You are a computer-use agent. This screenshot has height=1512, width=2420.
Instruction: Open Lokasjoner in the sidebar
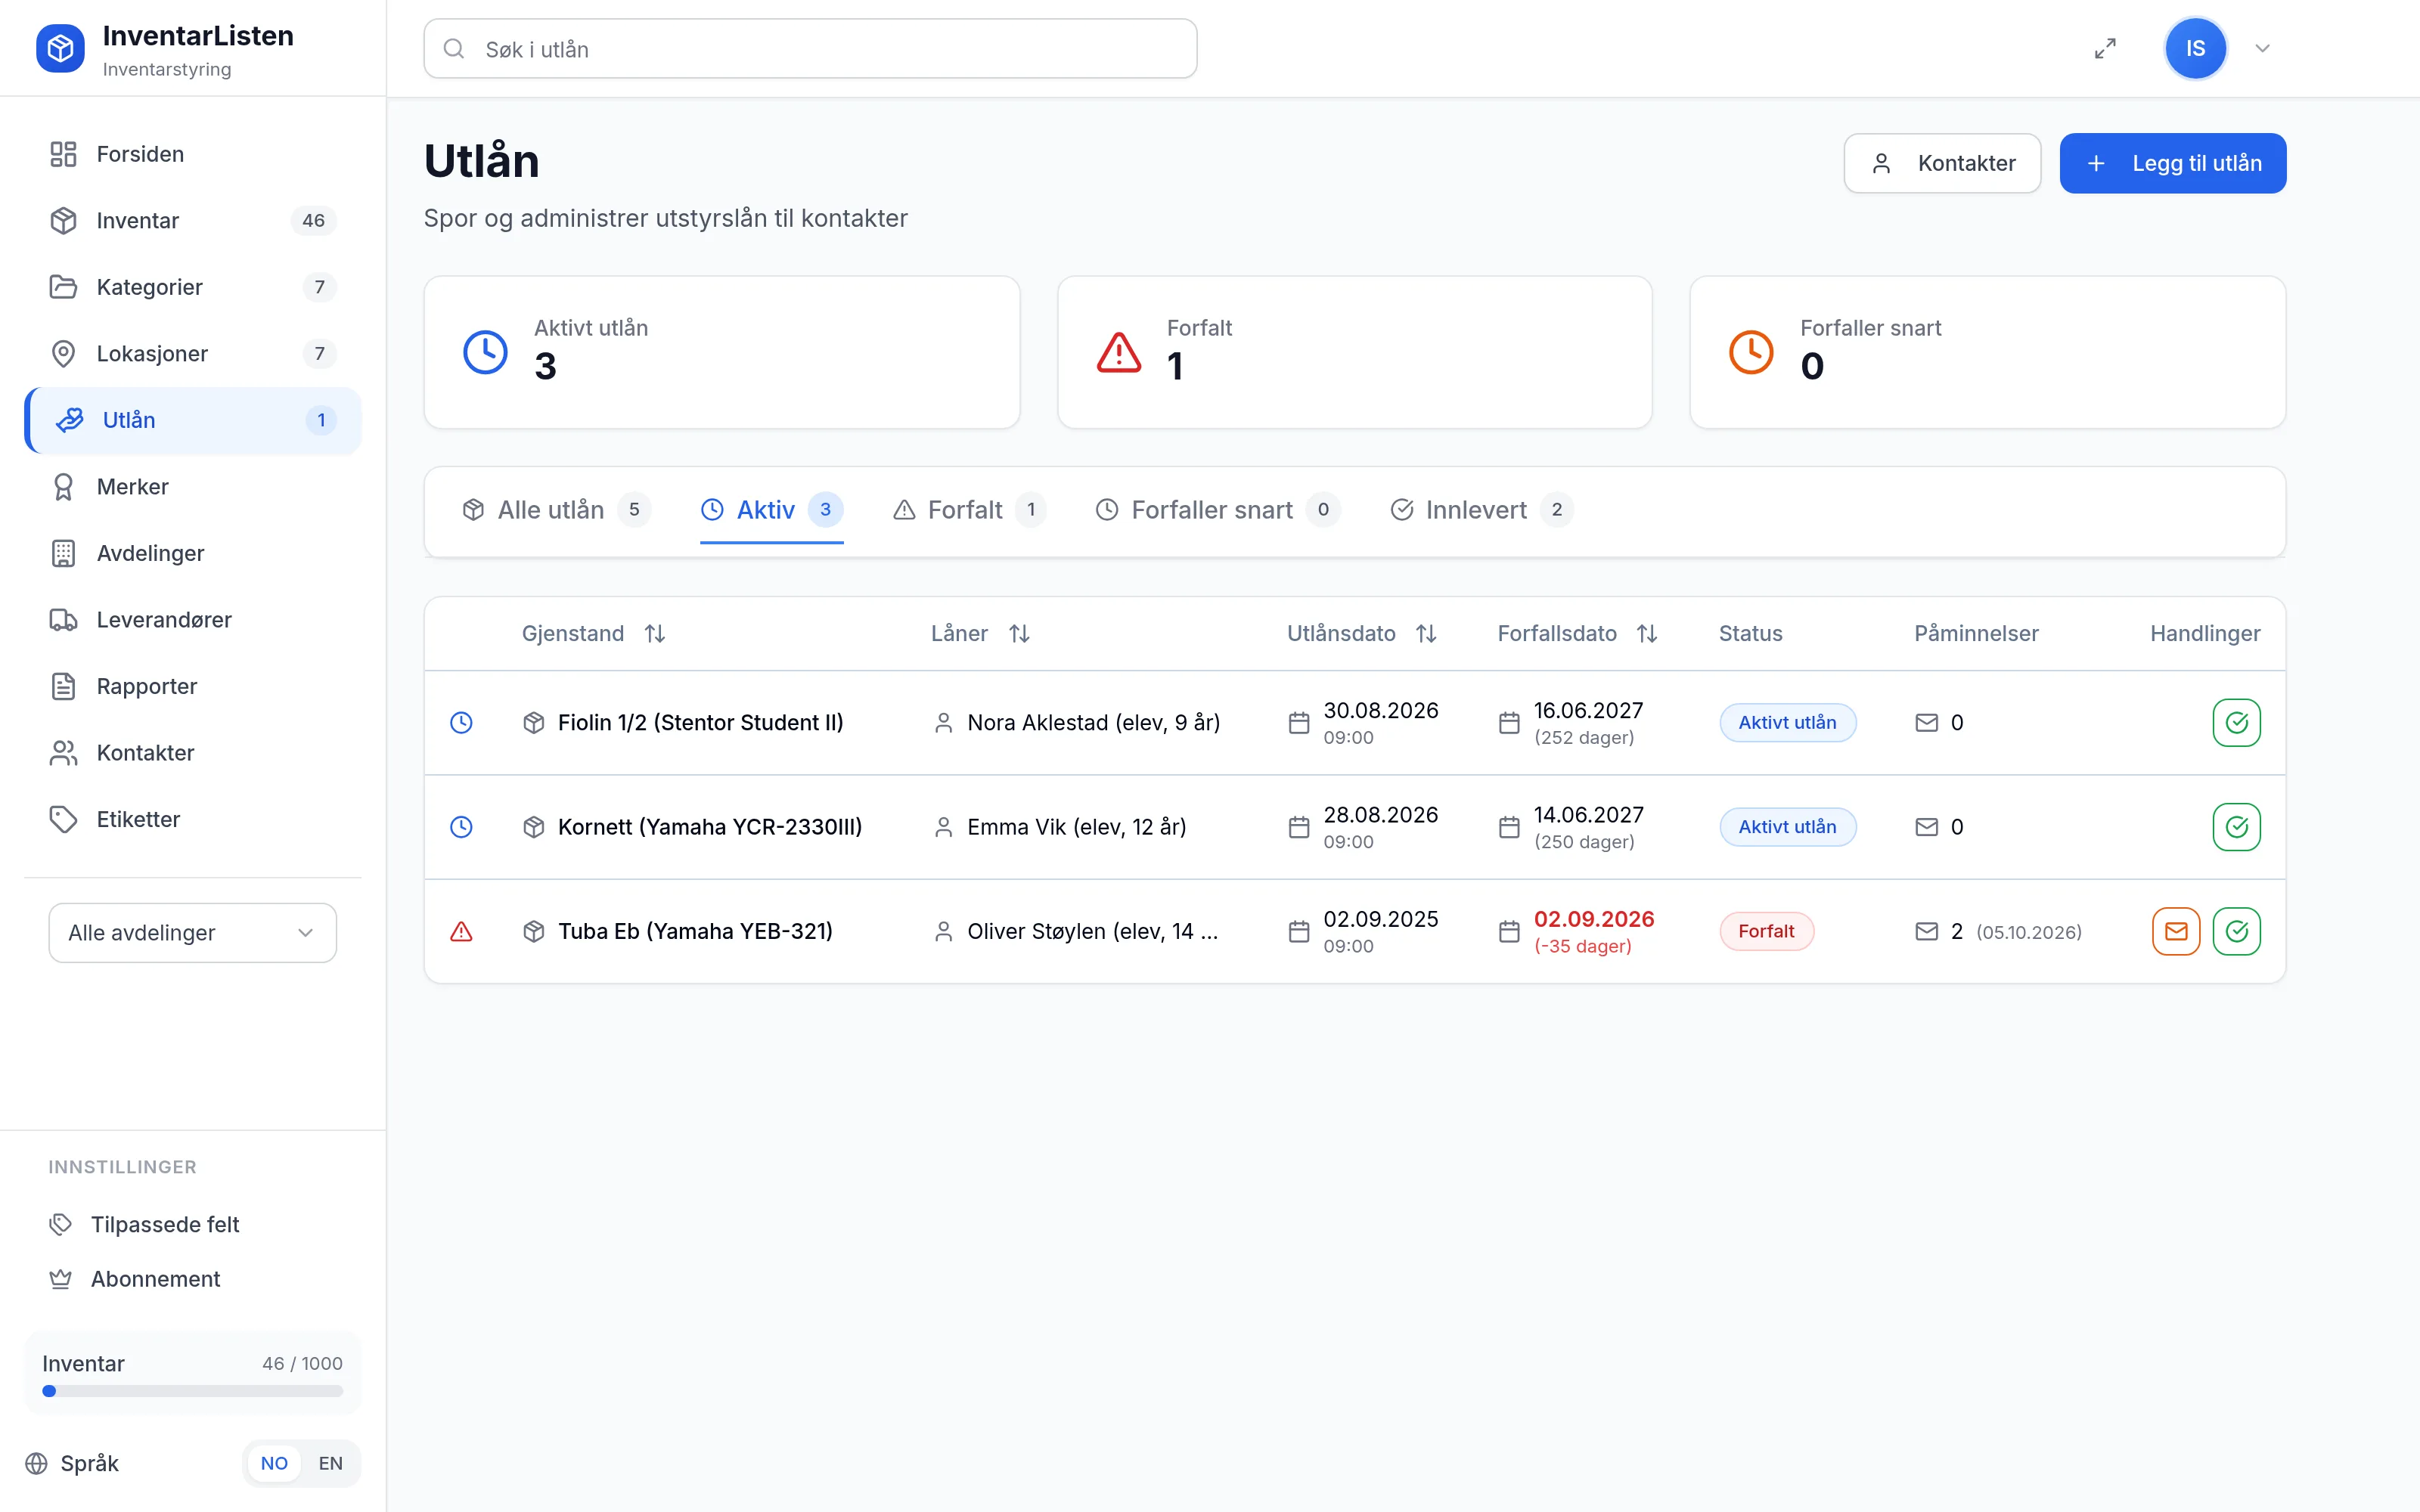point(192,353)
